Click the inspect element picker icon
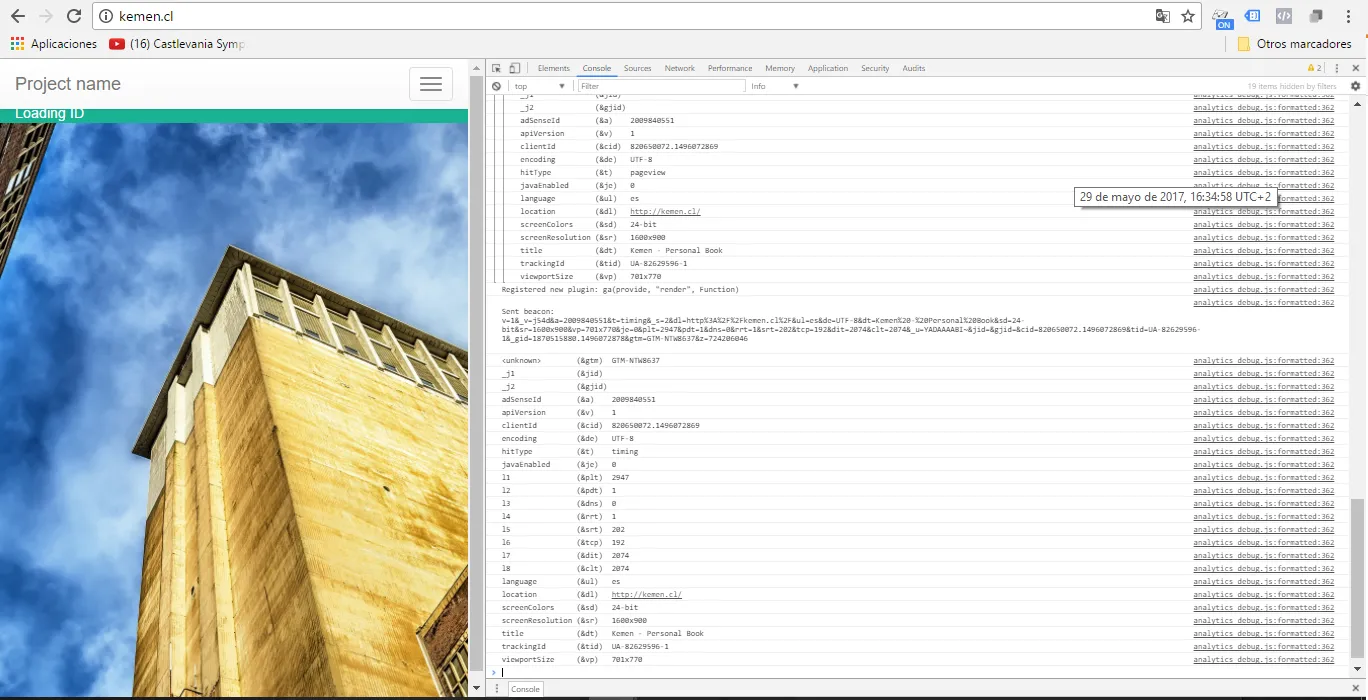1368x700 pixels. click(496, 68)
